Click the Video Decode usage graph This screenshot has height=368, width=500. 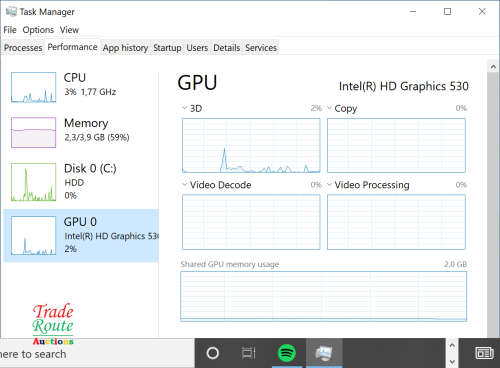pos(251,222)
